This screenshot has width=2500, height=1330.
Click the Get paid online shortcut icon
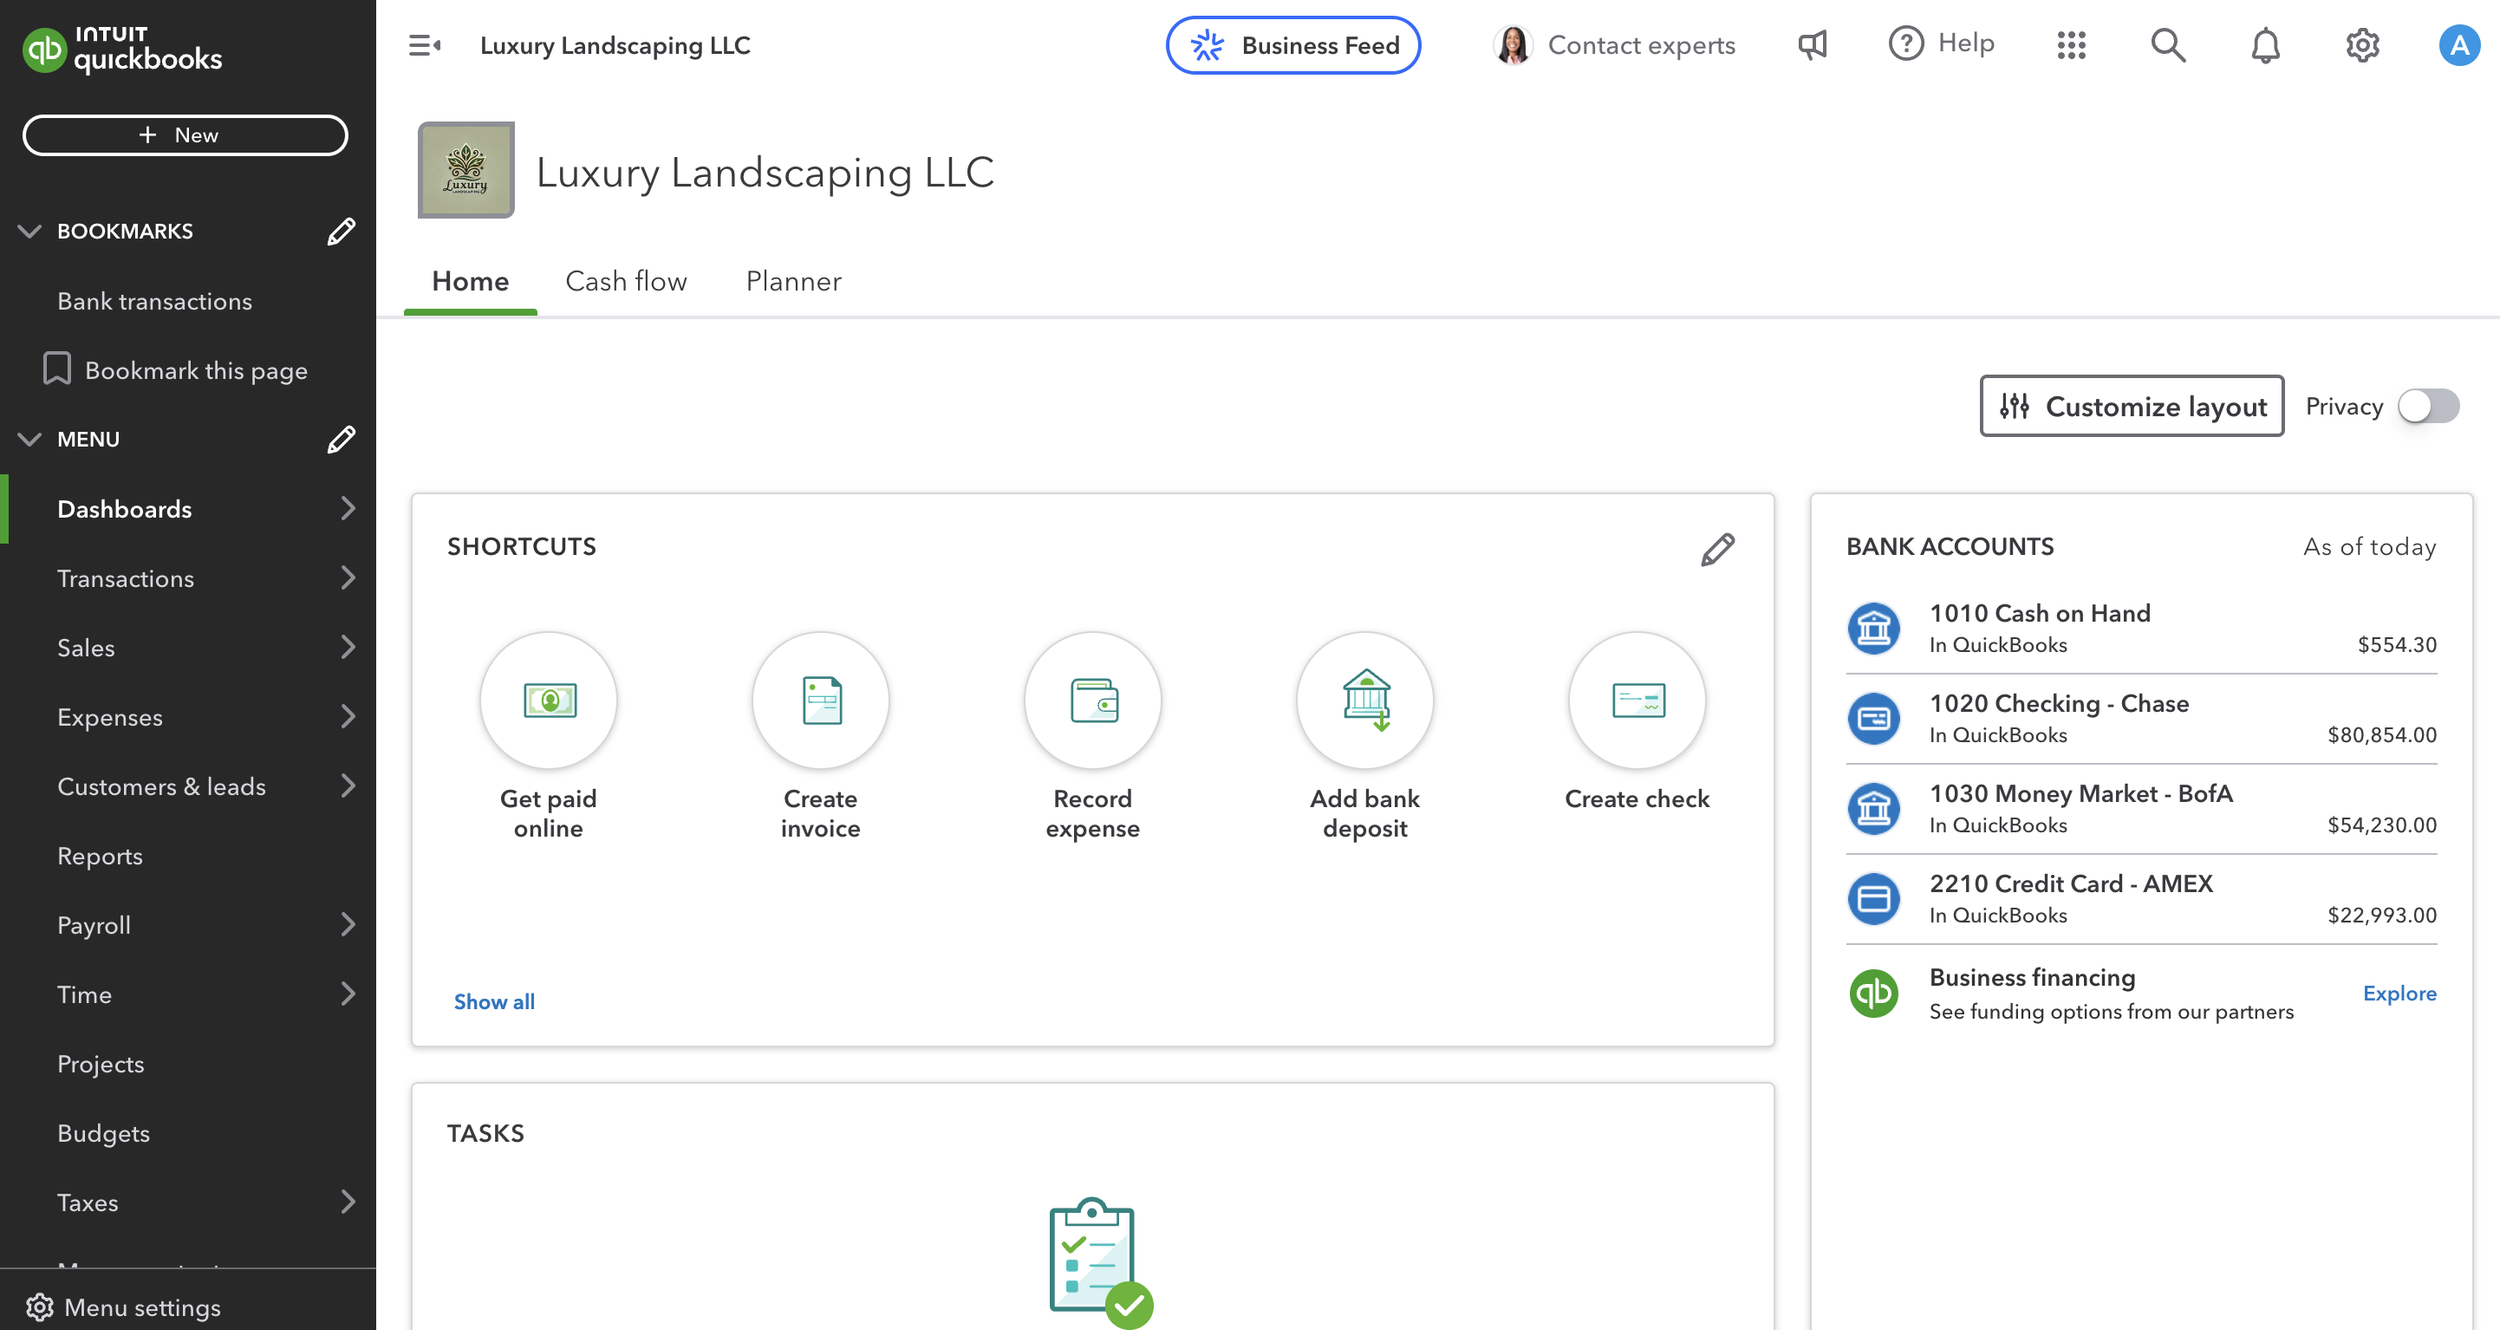pyautogui.click(x=548, y=700)
